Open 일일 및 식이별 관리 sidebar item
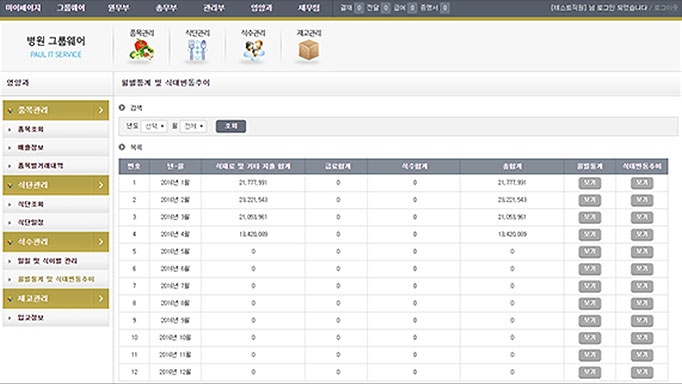This screenshot has width=682, height=384. point(47,261)
